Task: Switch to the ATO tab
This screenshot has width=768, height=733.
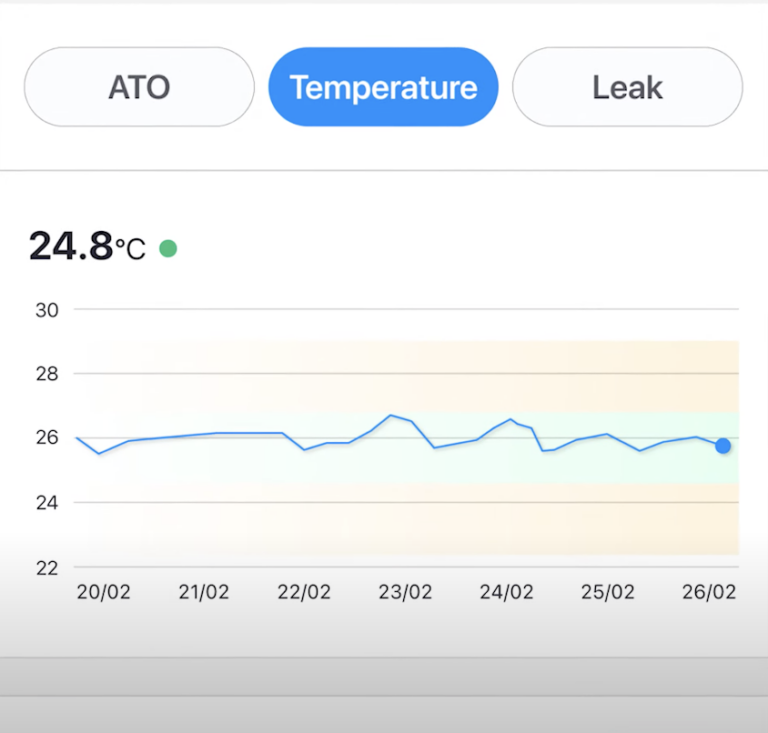Action: [x=139, y=87]
